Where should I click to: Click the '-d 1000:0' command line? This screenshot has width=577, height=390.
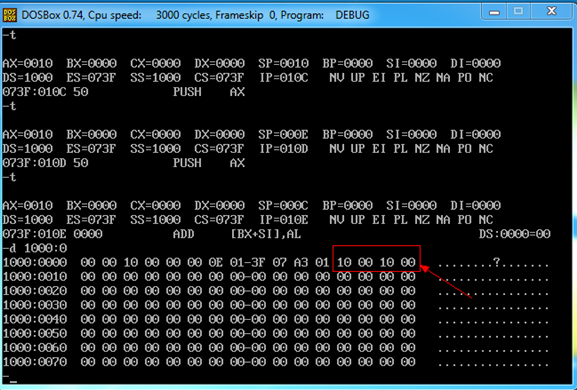[35, 248]
